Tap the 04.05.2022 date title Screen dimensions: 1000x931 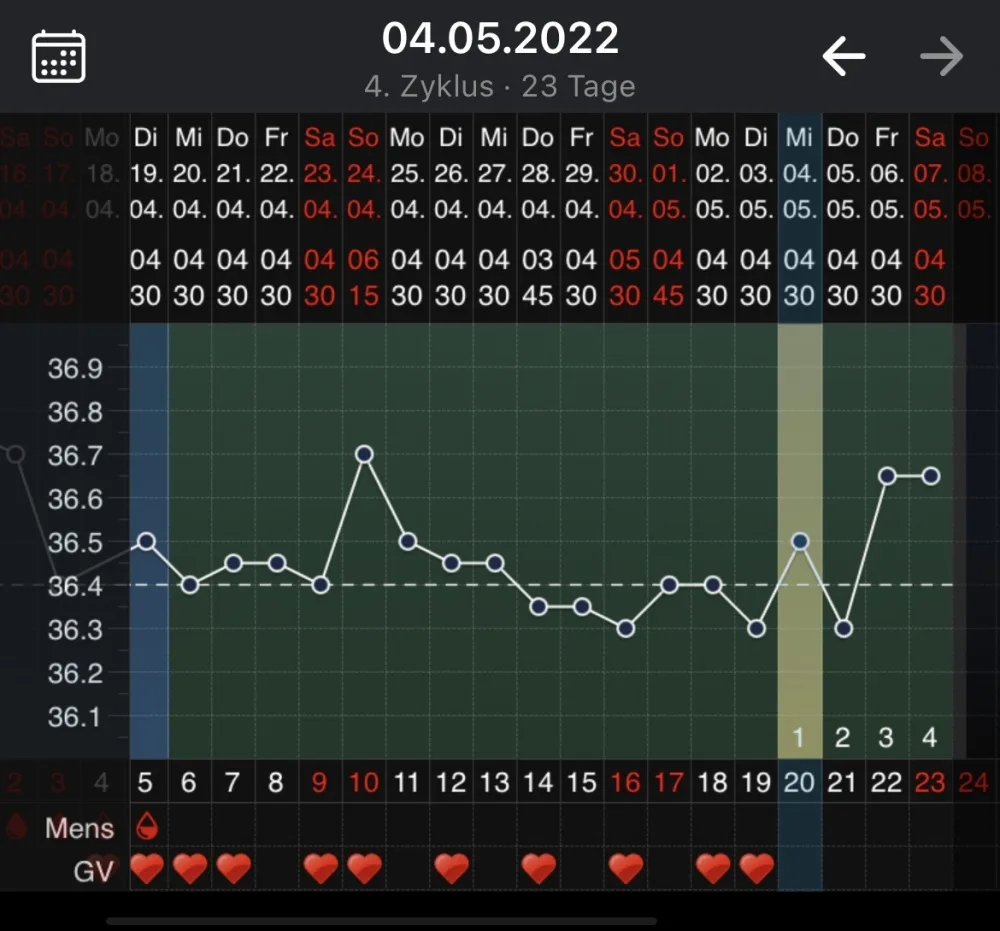[501, 38]
